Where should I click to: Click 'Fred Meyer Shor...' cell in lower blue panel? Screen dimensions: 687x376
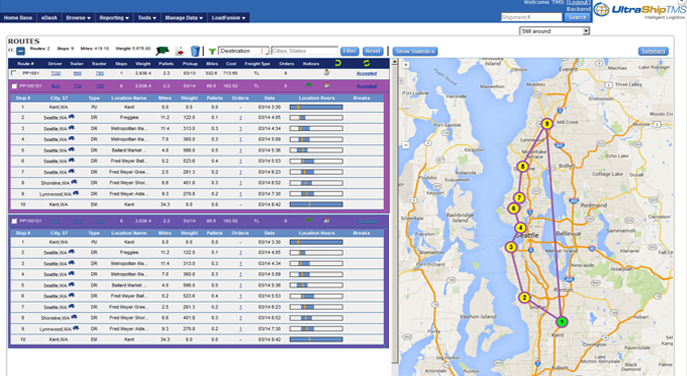click(129, 318)
